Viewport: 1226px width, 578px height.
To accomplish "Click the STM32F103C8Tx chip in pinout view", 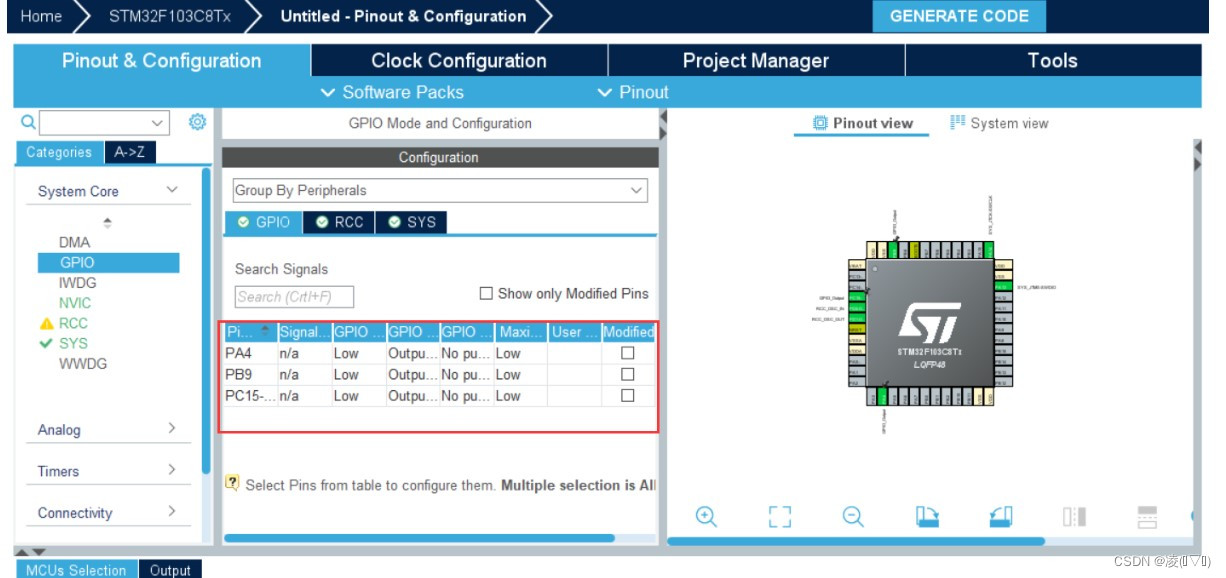I will (930, 325).
